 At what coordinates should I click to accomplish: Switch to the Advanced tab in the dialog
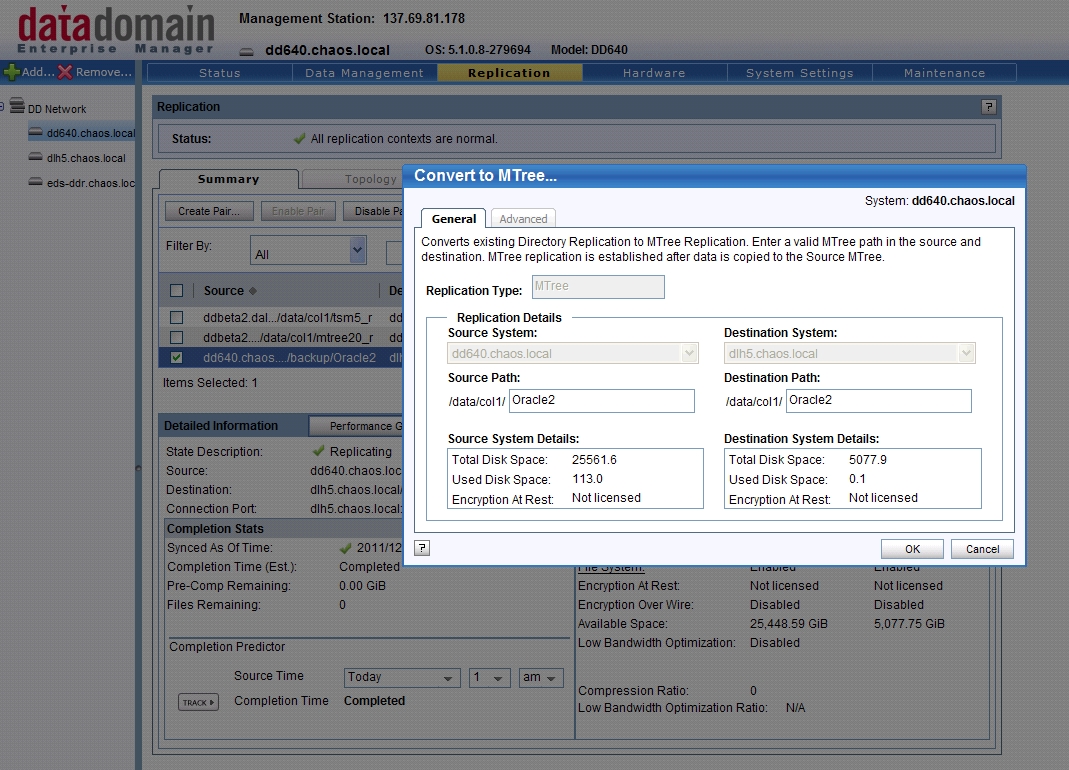[x=523, y=218]
